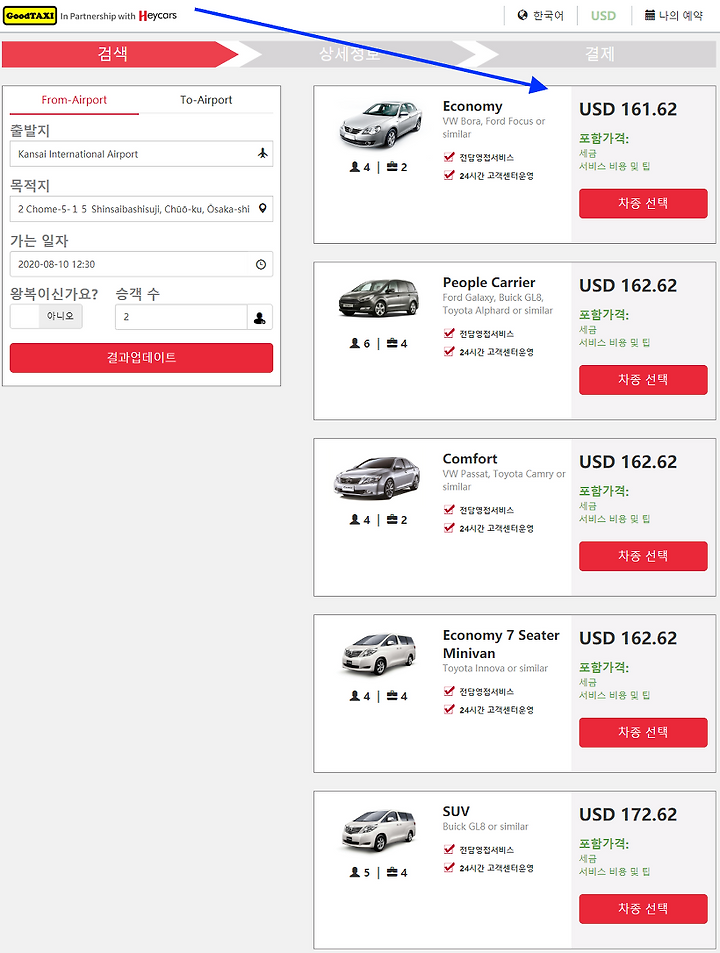Click the GoodTAXI logo
Viewport: 720px width, 953px height.
pyautogui.click(x=30, y=16)
